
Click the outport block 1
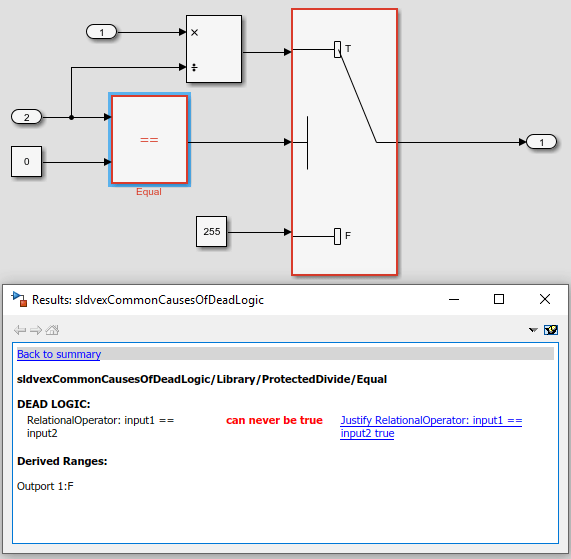542,142
